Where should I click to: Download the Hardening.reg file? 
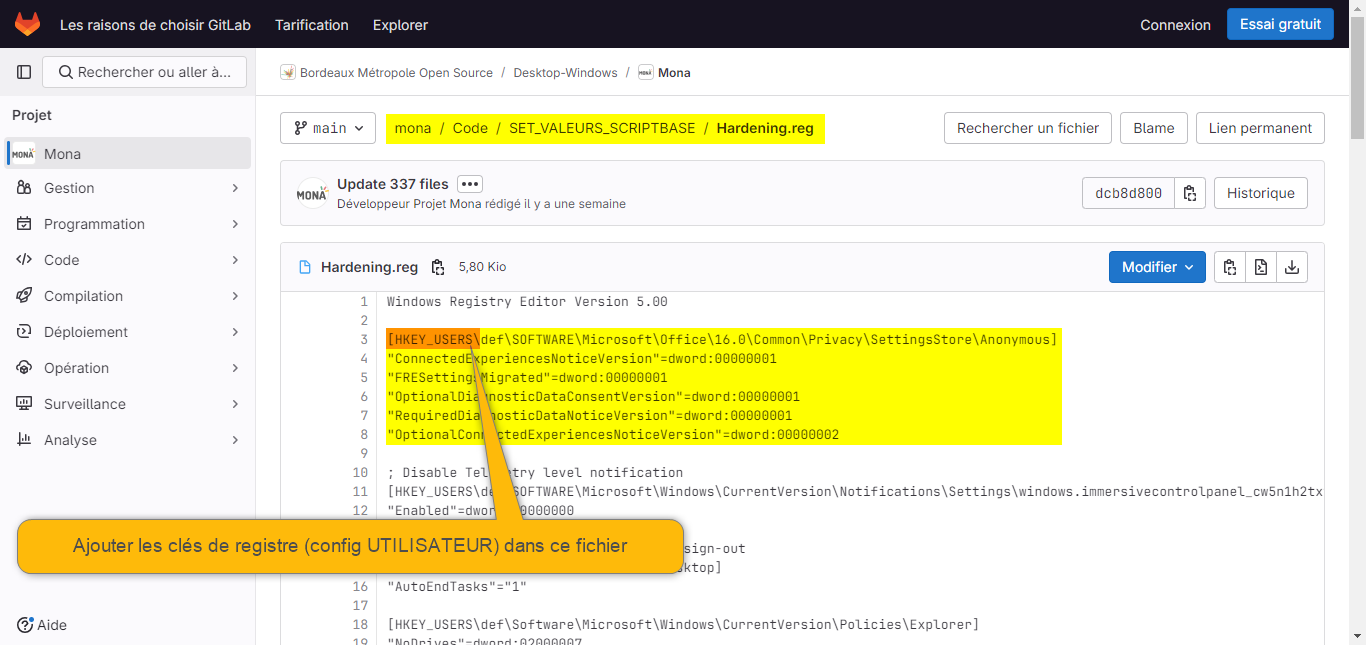(1292, 267)
